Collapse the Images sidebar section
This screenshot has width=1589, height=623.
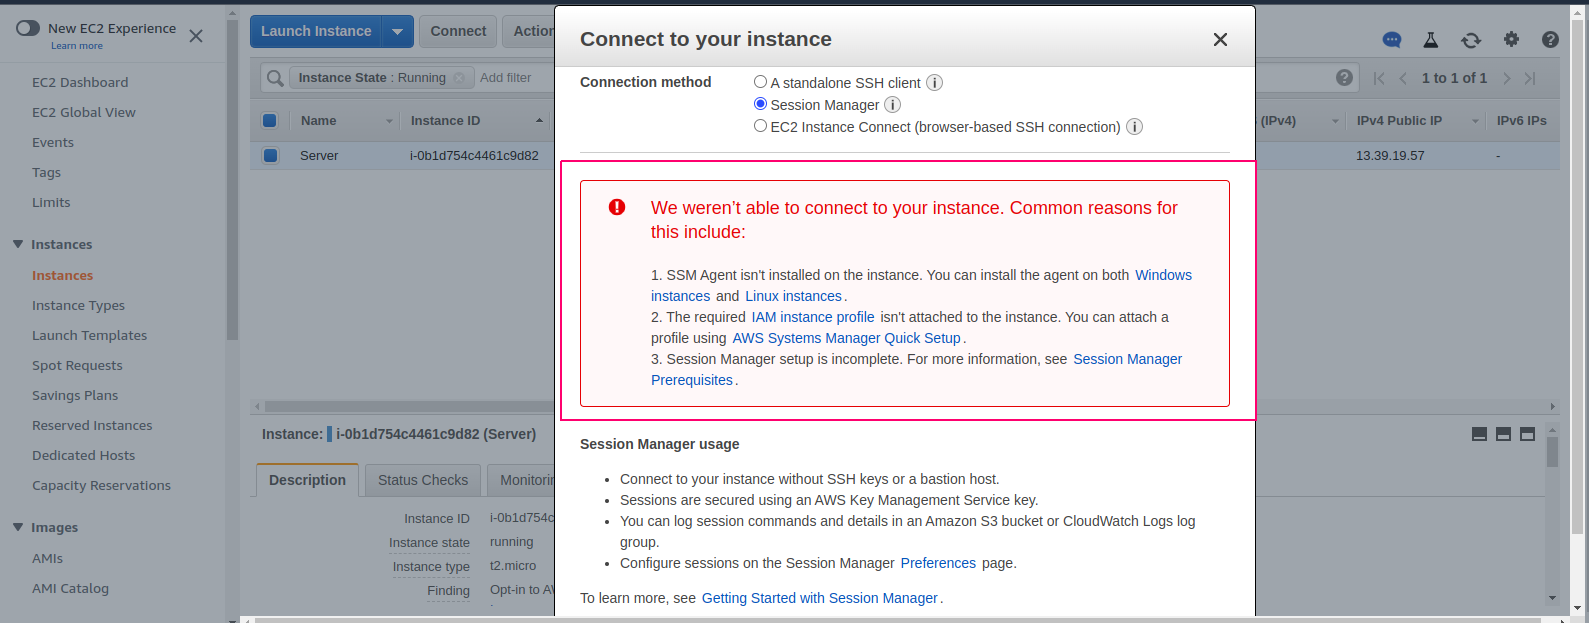pos(18,527)
